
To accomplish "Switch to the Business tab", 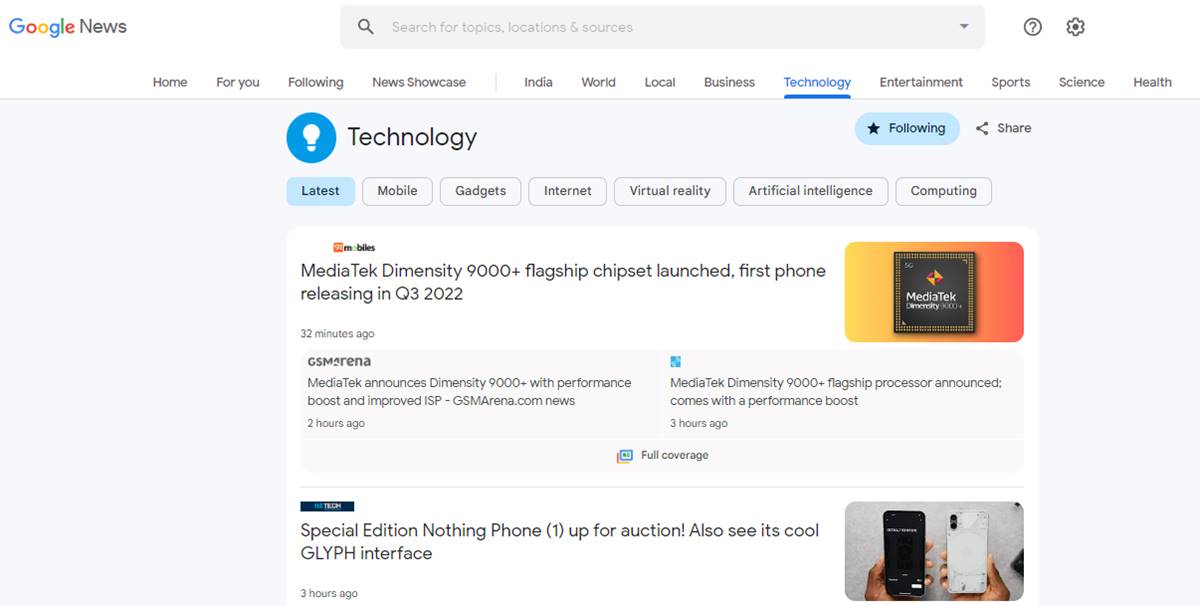I will 729,82.
